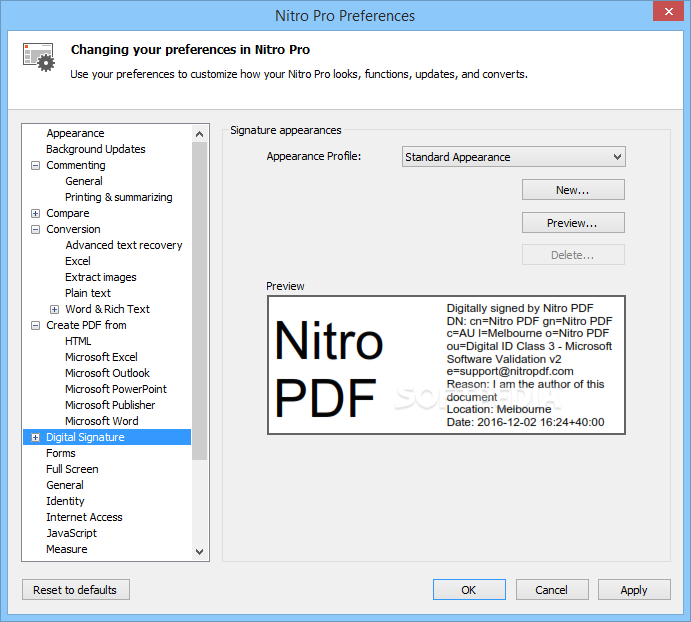Viewport: 691px width, 622px height.
Task: Collapse the Create PDF from node
Action: pos(35,325)
